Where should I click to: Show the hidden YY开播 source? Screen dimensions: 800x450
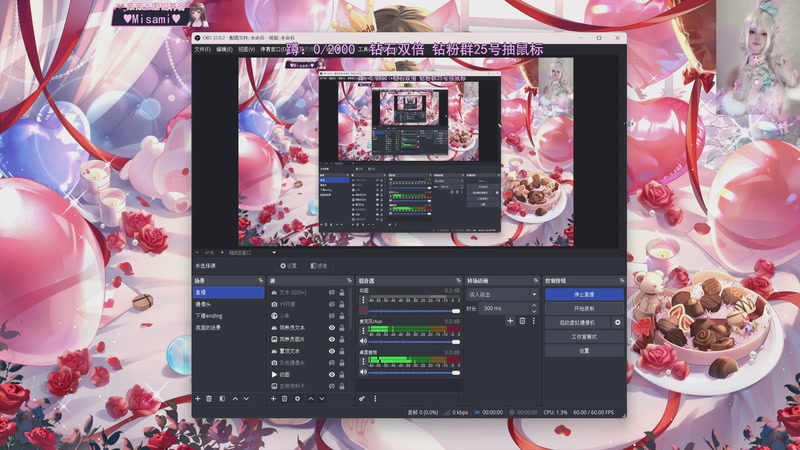(x=332, y=304)
